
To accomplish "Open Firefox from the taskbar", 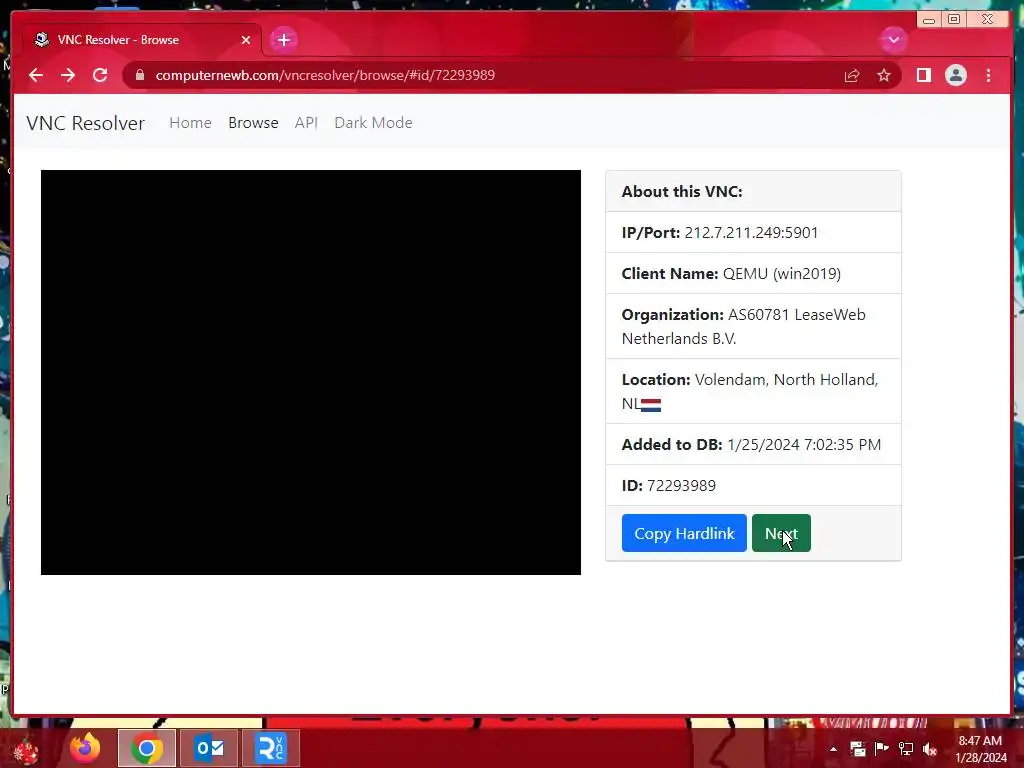I will (x=85, y=748).
